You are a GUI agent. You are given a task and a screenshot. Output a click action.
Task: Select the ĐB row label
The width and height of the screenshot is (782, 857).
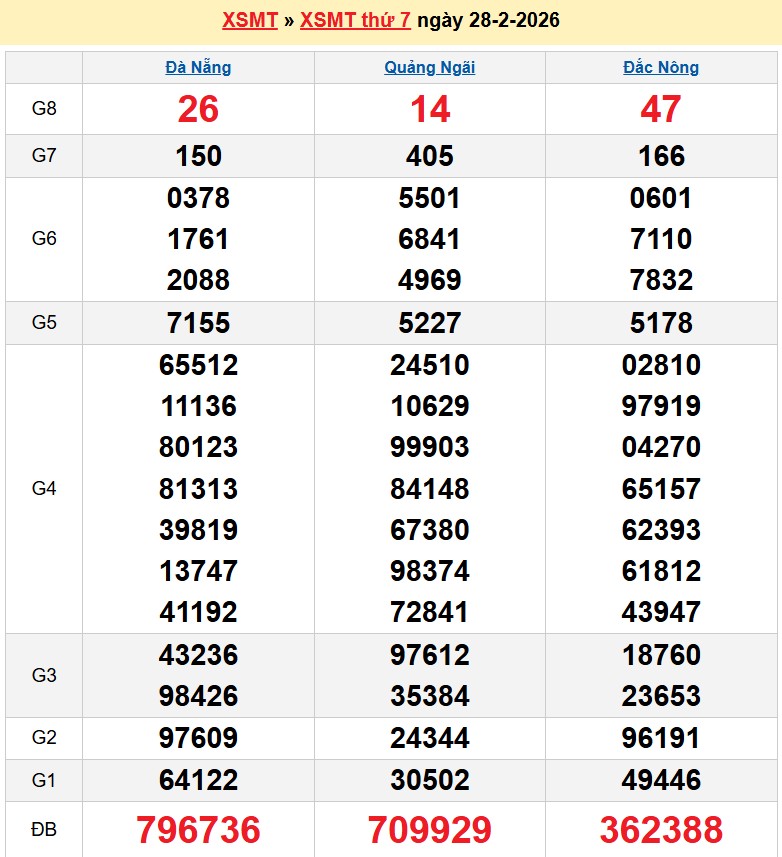click(x=44, y=830)
